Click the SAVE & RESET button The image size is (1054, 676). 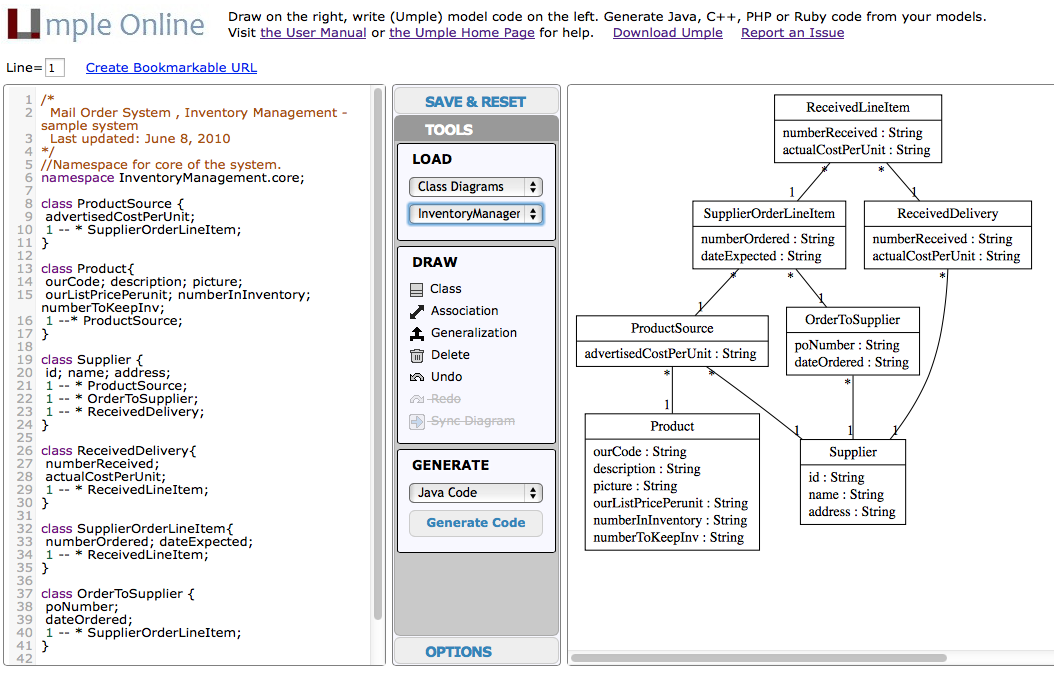(475, 101)
